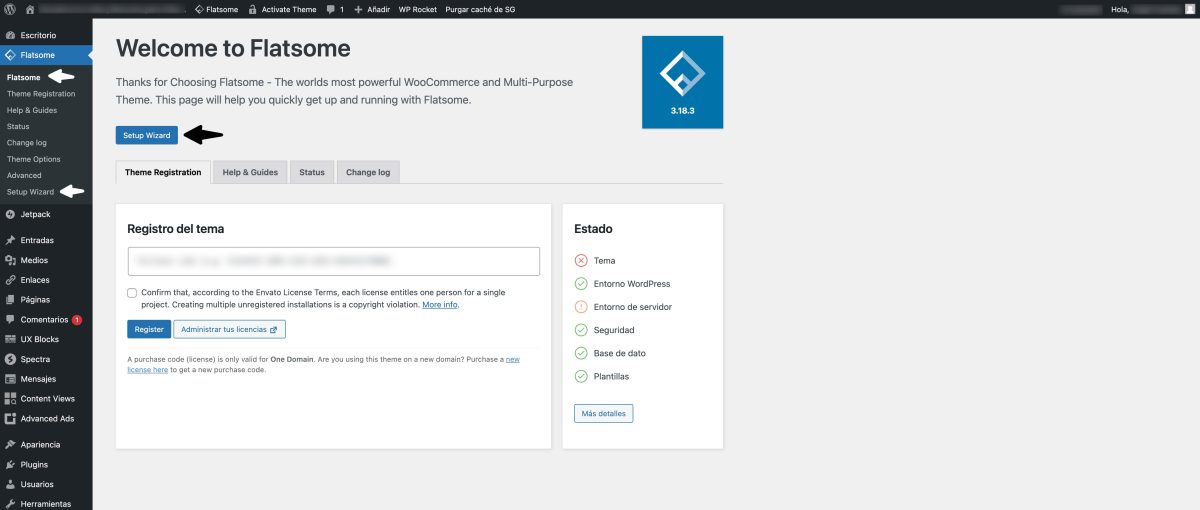Open Apariencia paintbrush icon
The height and width of the screenshot is (510, 1200).
(10, 445)
